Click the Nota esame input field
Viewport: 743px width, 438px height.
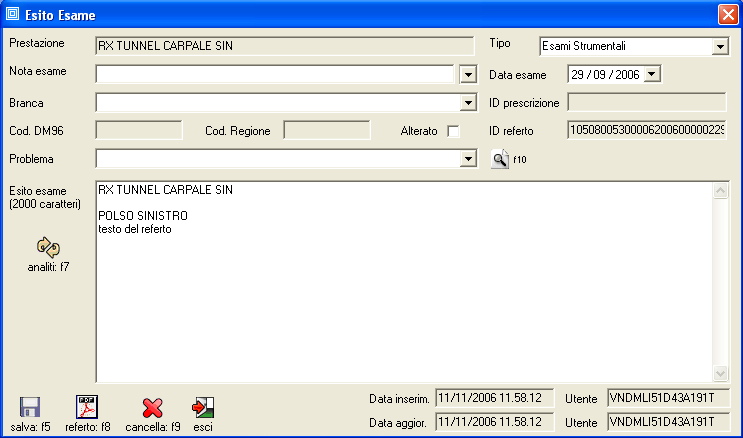(x=275, y=74)
